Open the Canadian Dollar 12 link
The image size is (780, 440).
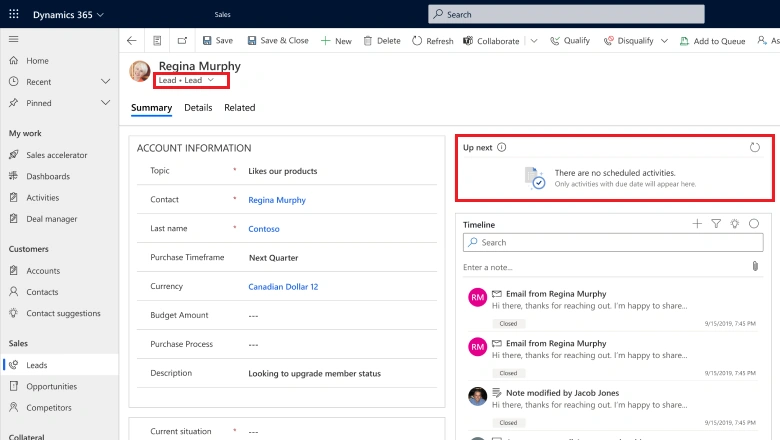coord(283,286)
